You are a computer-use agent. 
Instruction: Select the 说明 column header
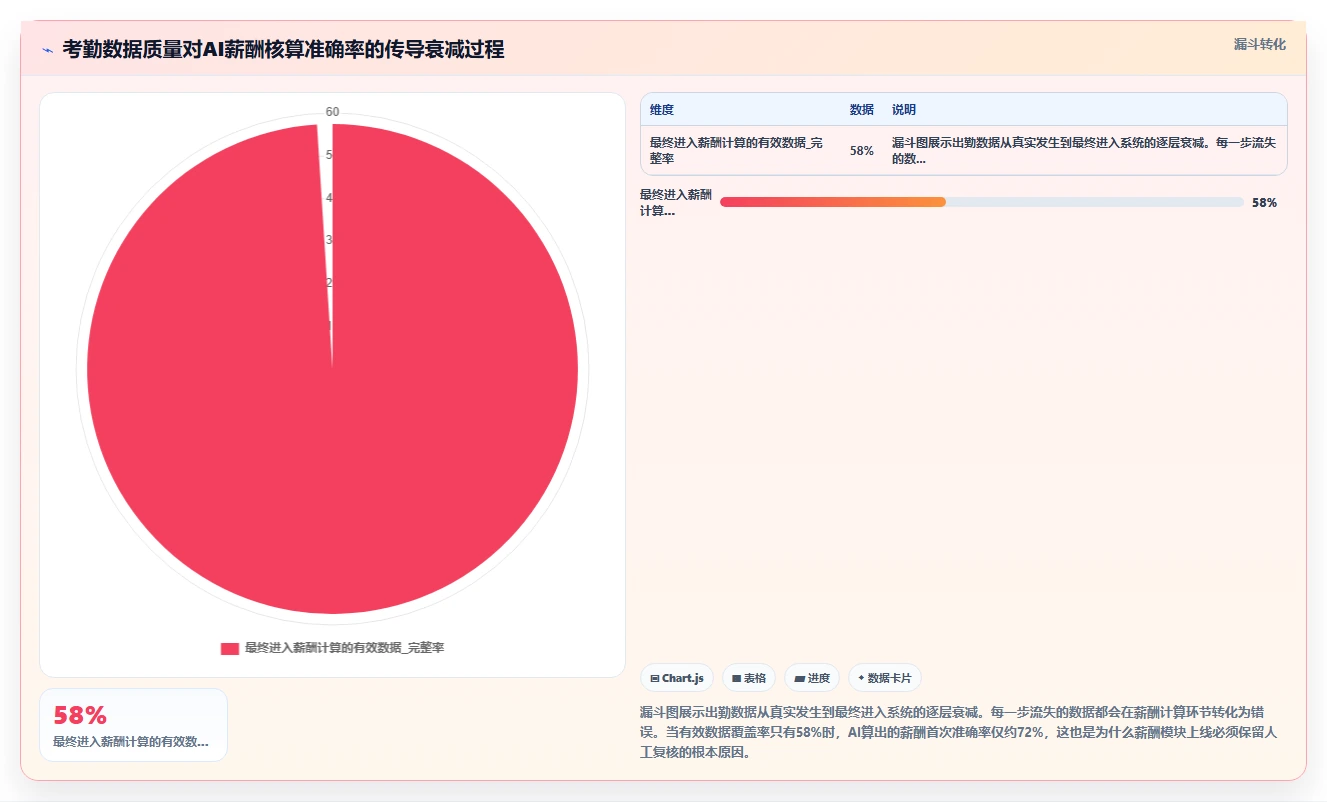[904, 110]
